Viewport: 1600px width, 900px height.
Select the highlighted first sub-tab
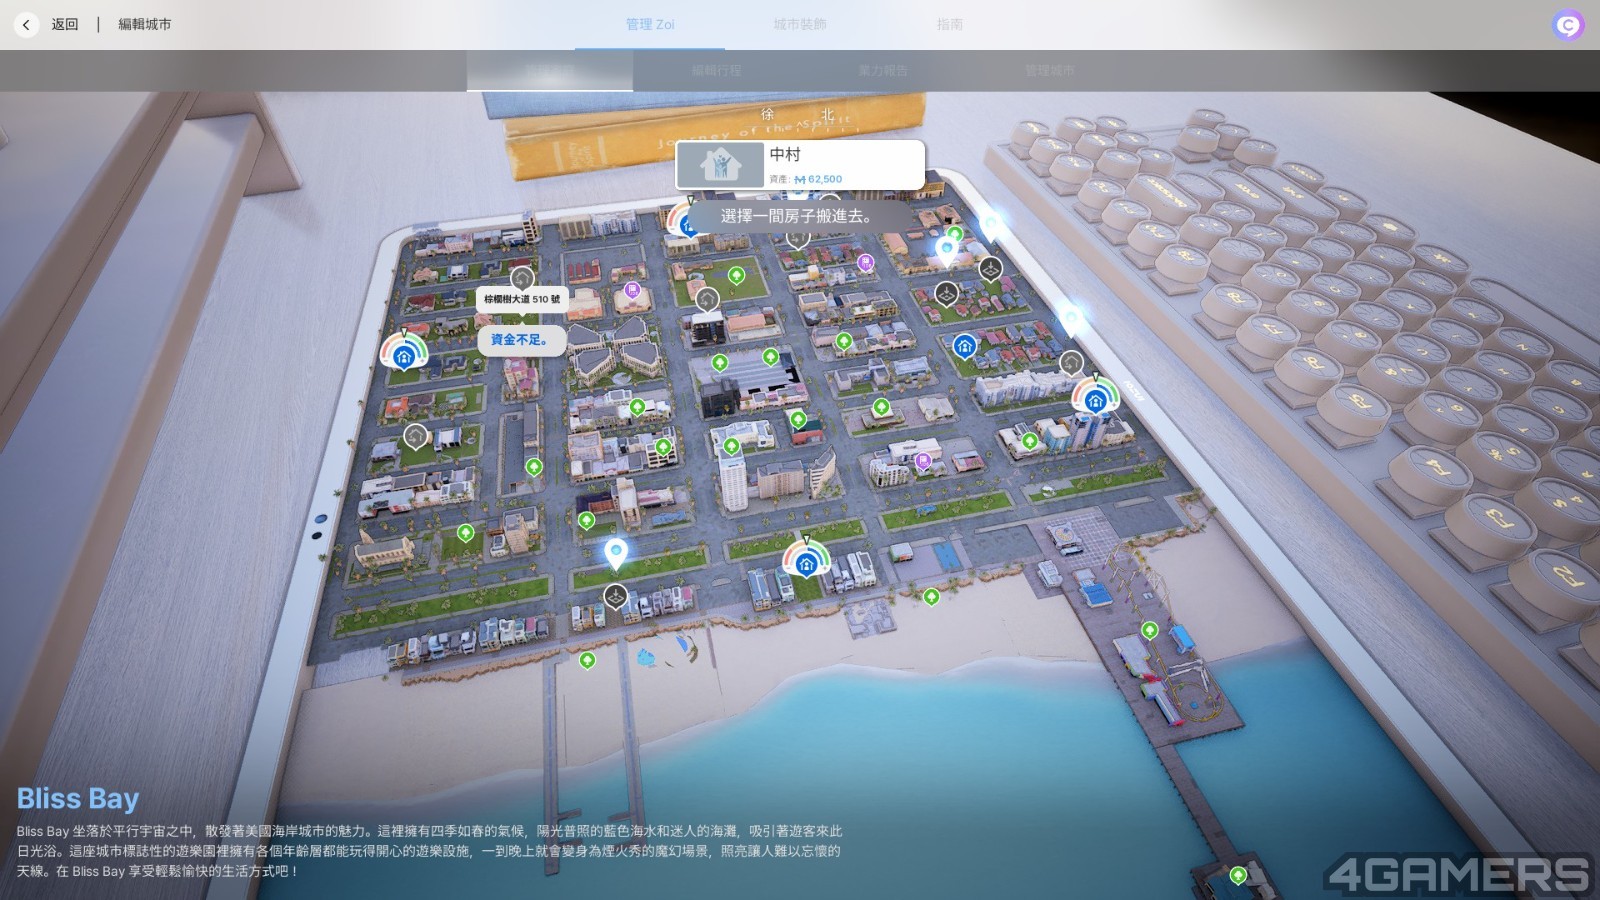click(x=550, y=70)
